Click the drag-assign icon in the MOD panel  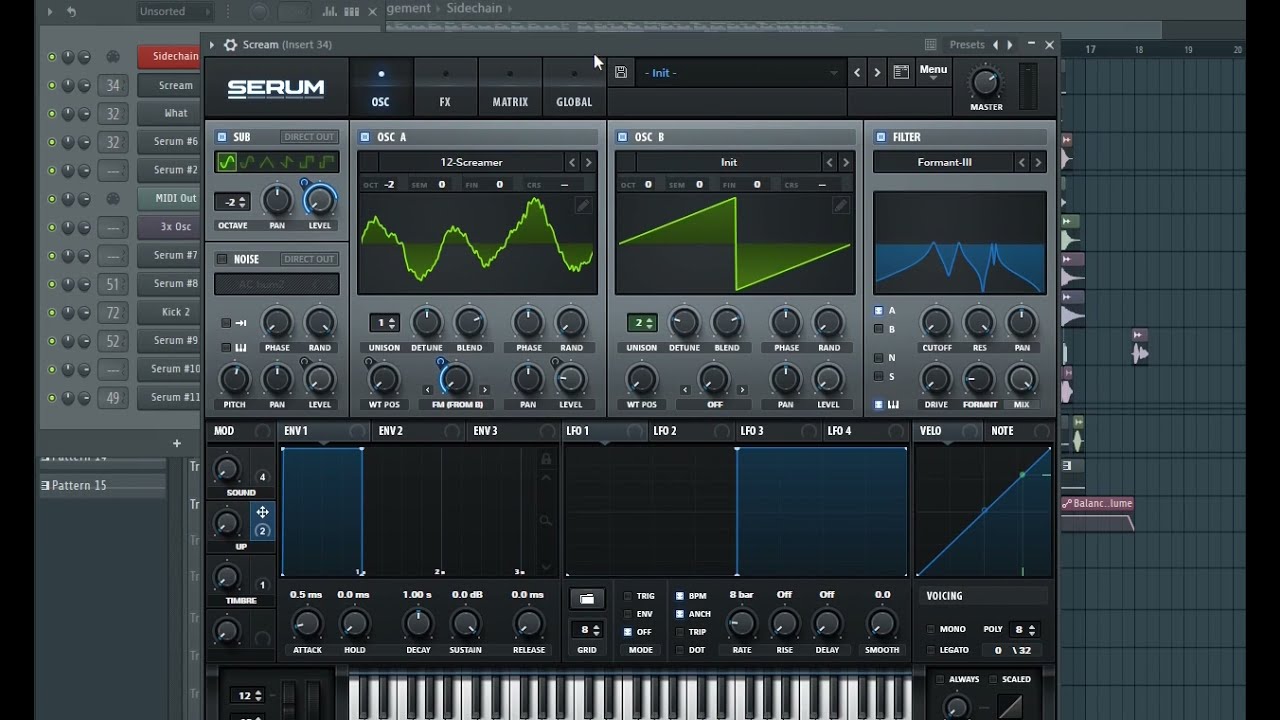[x=262, y=512]
